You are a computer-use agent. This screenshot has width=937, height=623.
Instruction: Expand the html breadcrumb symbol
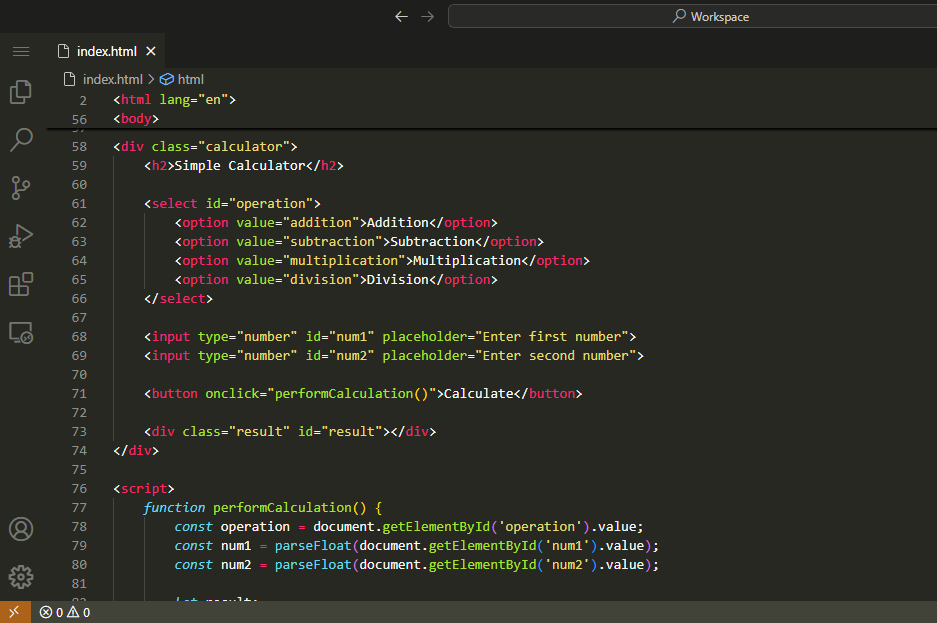[x=190, y=79]
